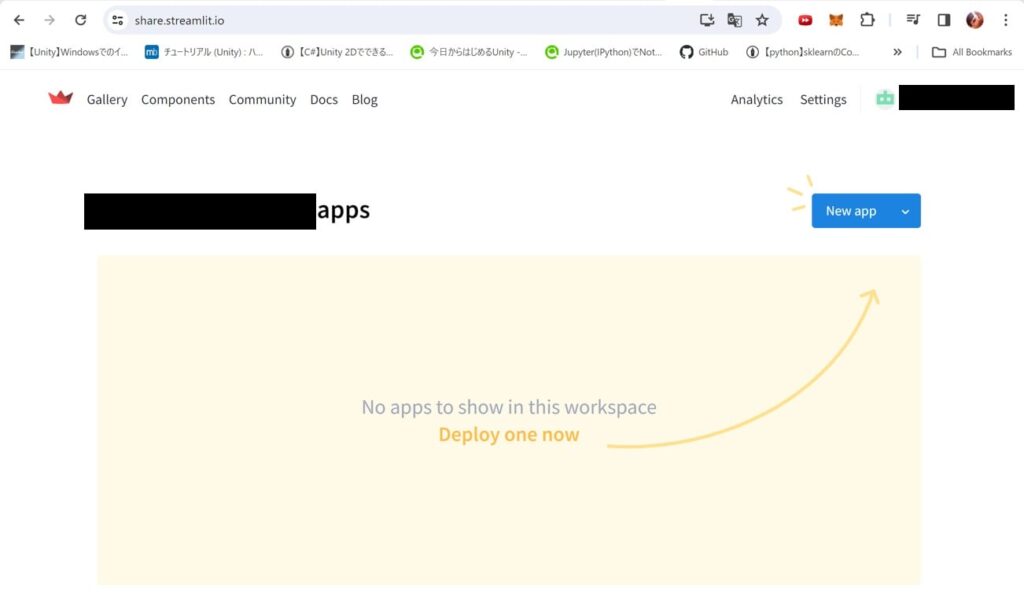Open the GitHub bookmark

(x=704, y=52)
